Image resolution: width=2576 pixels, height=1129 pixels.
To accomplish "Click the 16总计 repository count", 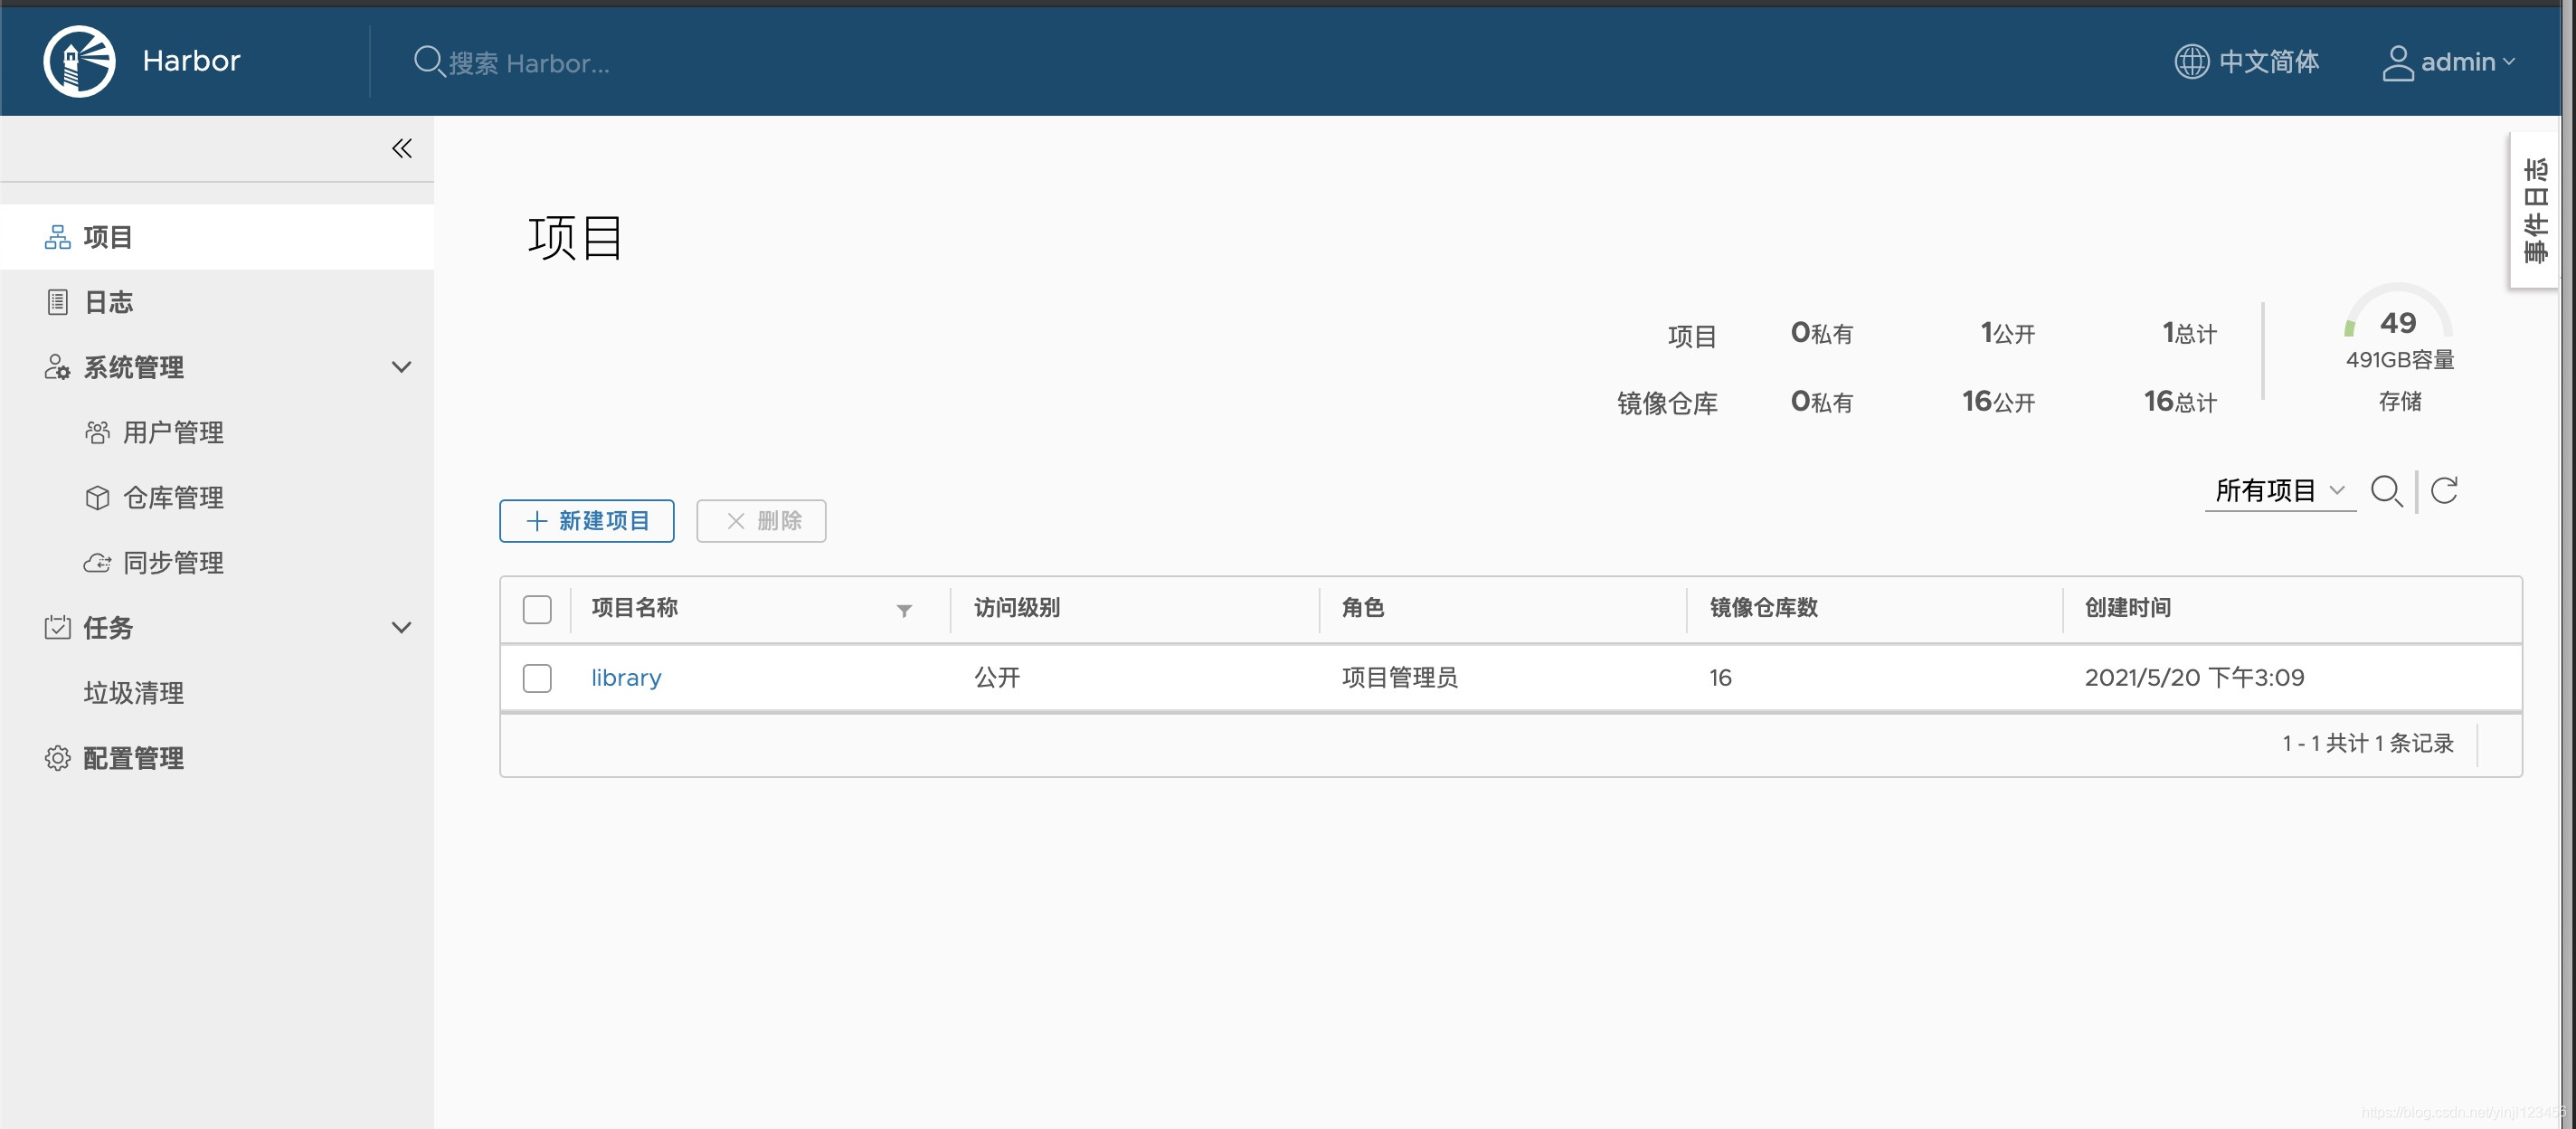I will point(2180,402).
